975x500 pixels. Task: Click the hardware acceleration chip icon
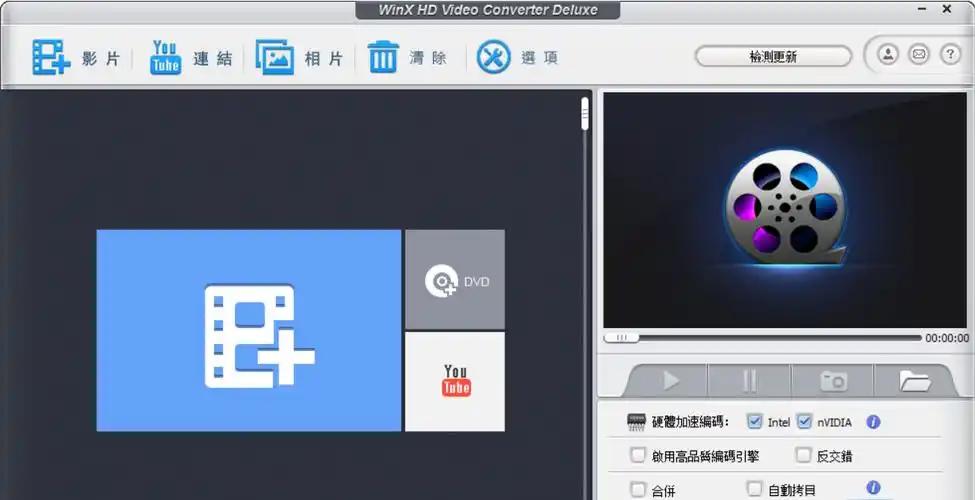pyautogui.click(x=636, y=422)
